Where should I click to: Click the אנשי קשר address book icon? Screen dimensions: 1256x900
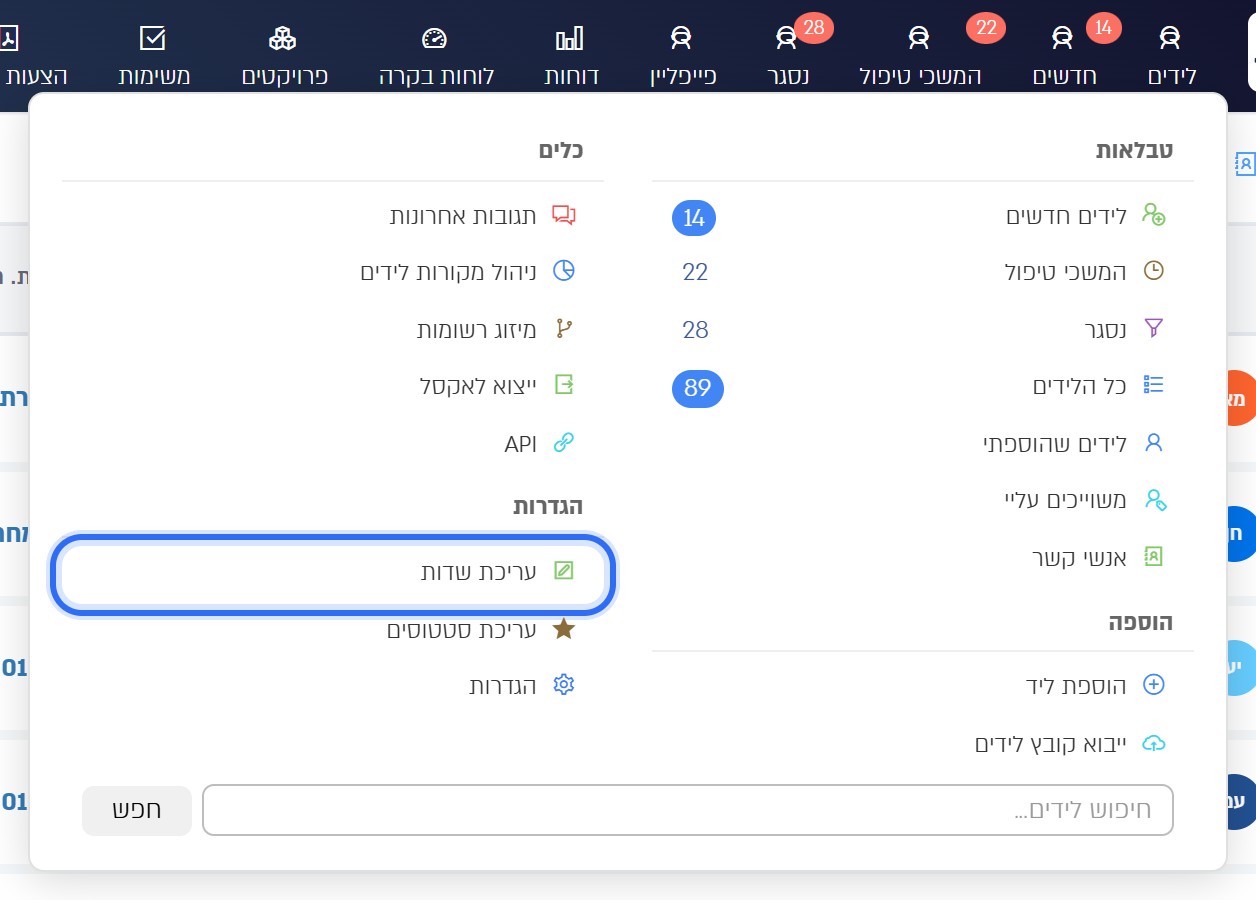coord(1154,556)
